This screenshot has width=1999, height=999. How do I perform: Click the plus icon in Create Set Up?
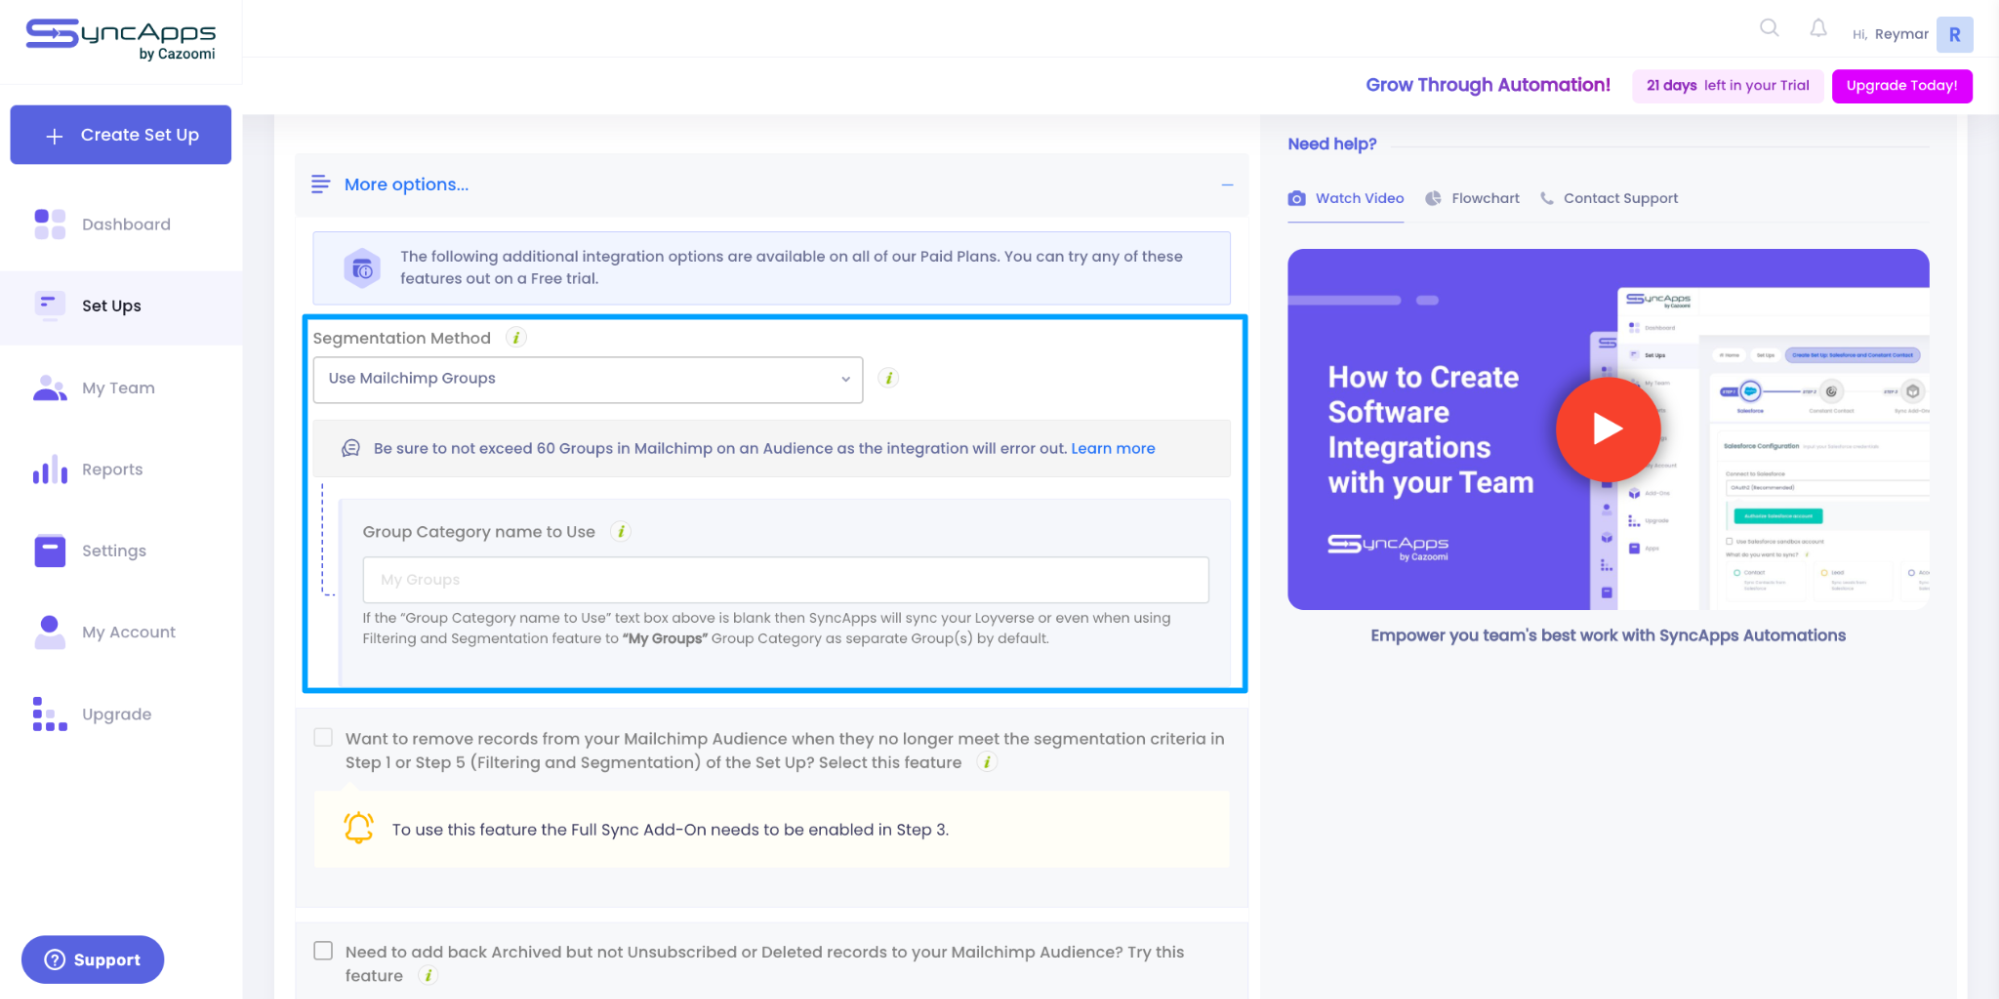click(55, 135)
